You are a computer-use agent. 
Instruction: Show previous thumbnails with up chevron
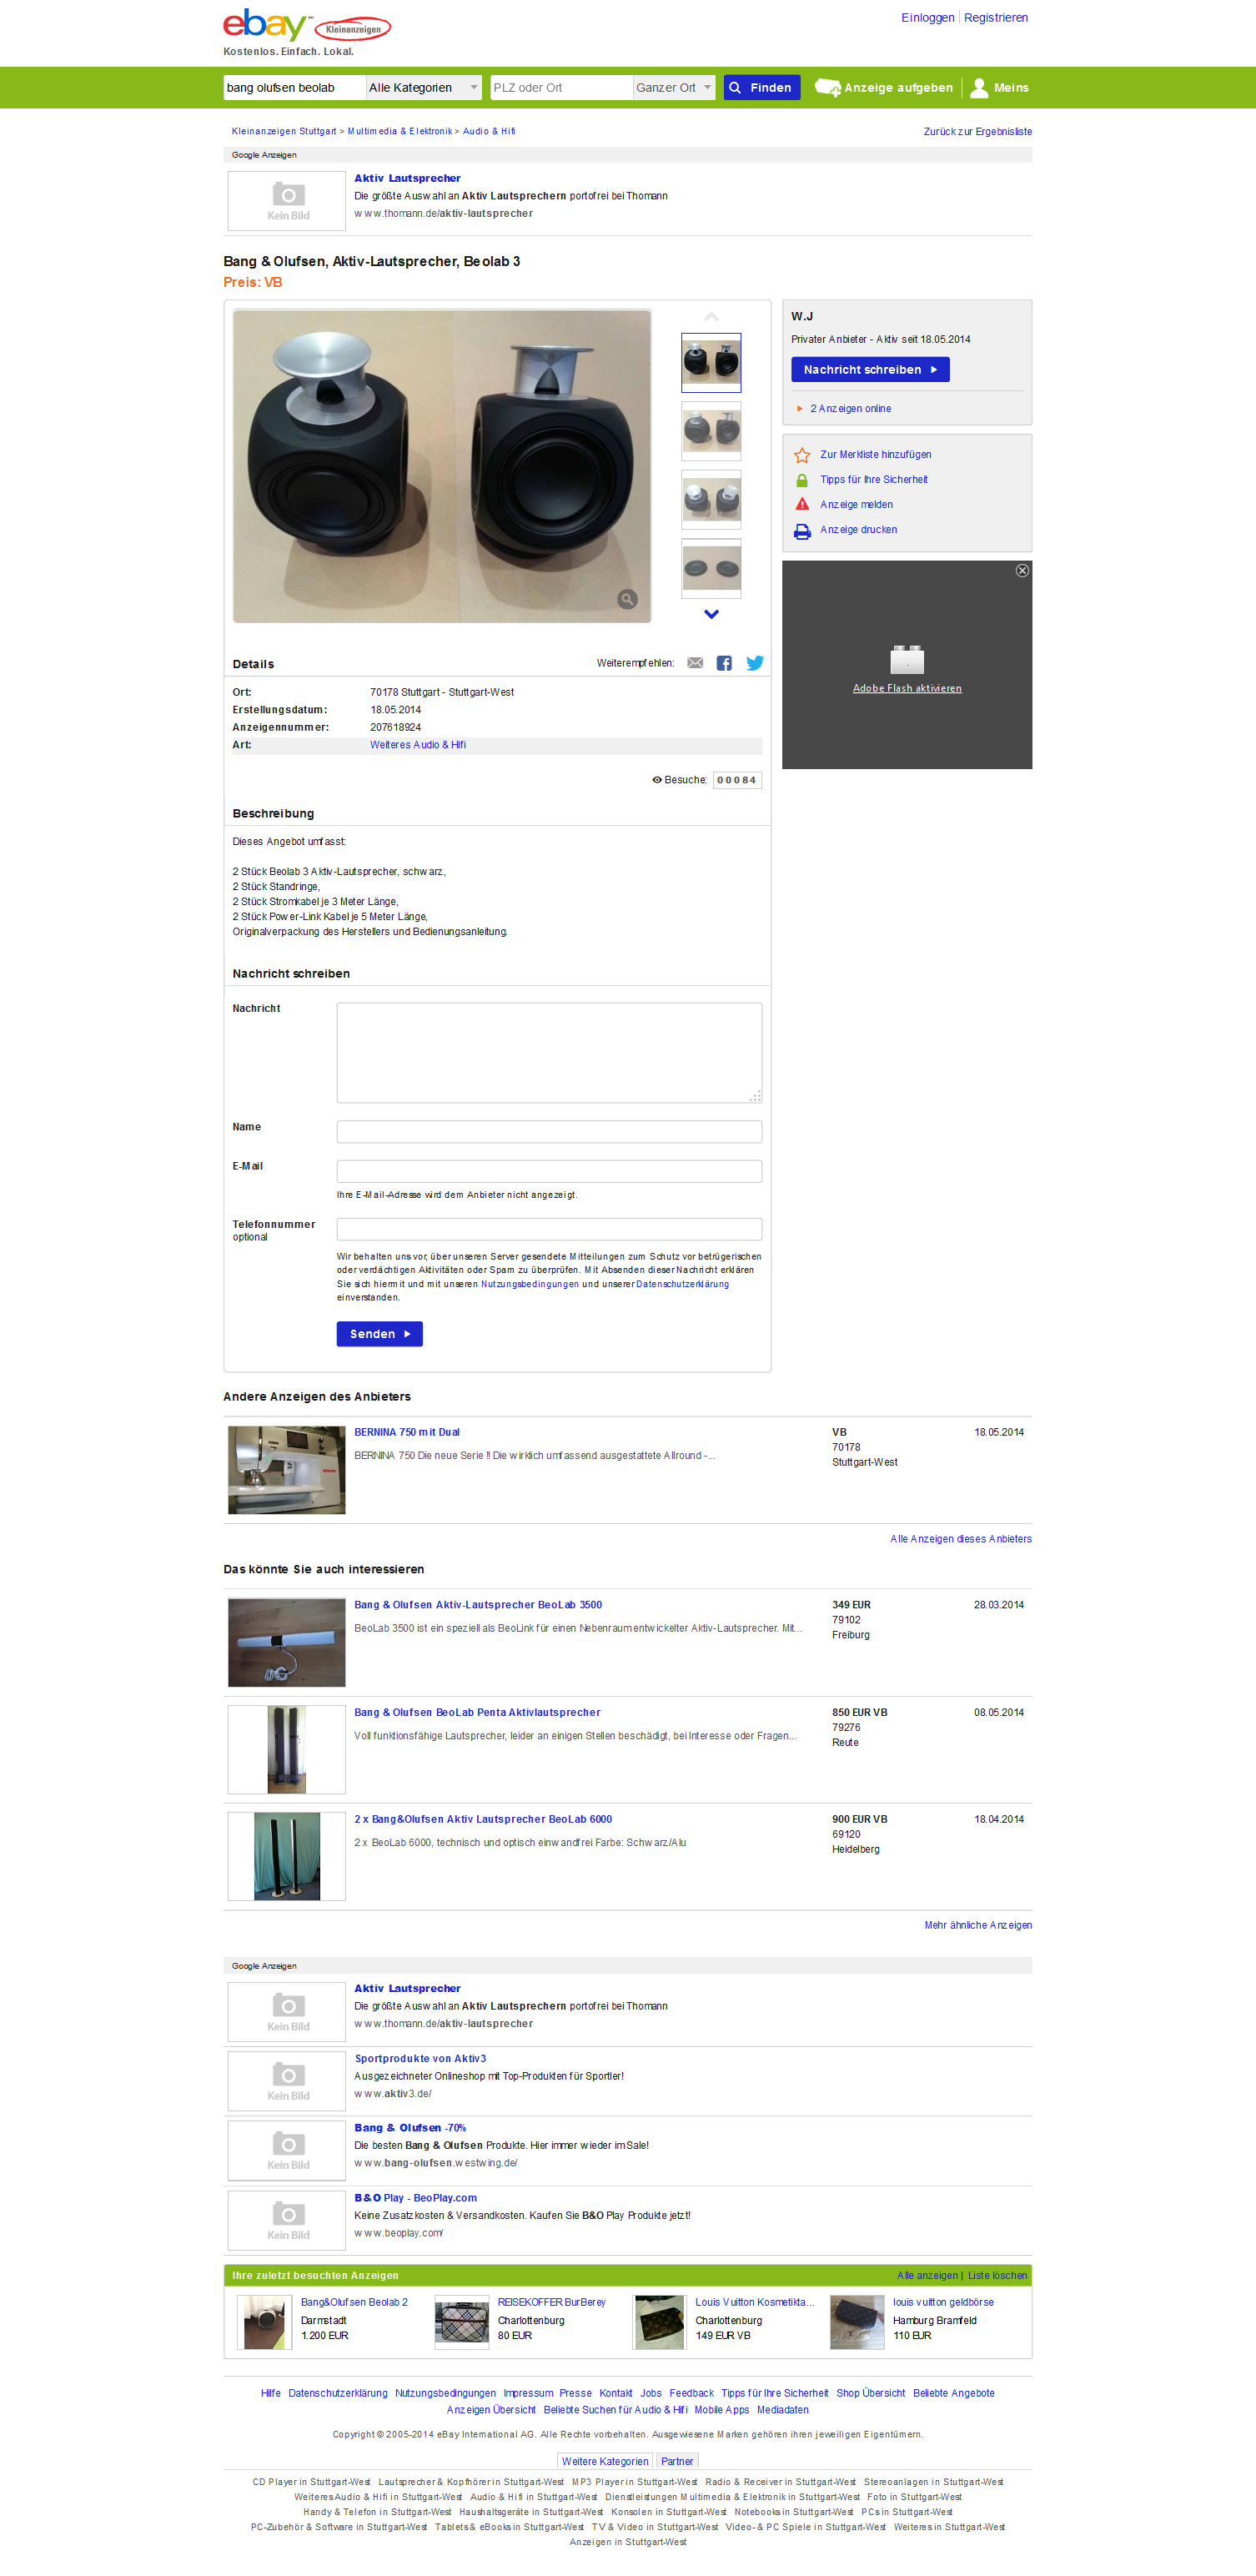pyautogui.click(x=711, y=317)
